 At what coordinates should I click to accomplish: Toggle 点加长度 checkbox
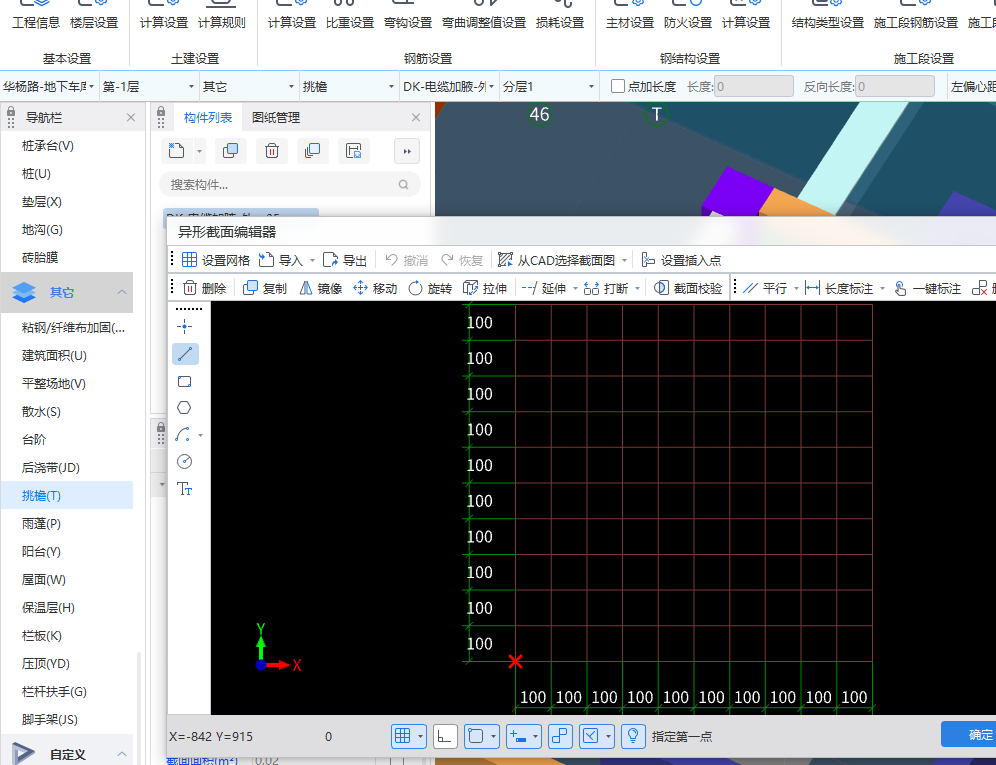coord(617,86)
